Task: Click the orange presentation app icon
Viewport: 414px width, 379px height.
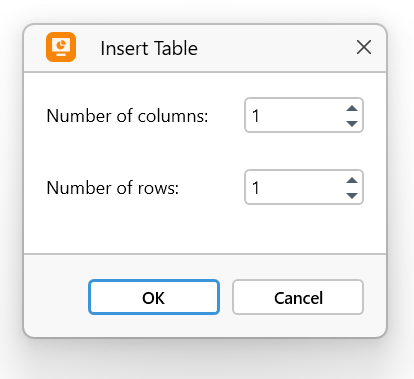Action: click(61, 47)
